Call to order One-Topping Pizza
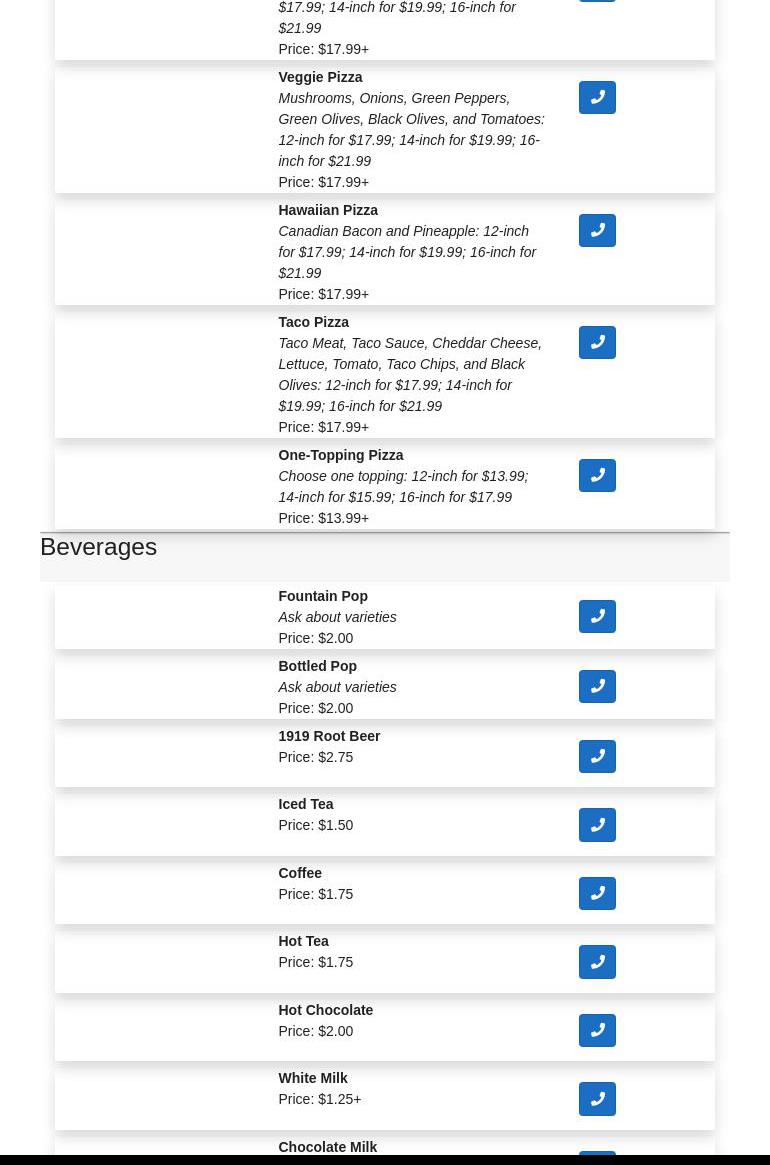This screenshot has height=1165, width=770. point(597,476)
